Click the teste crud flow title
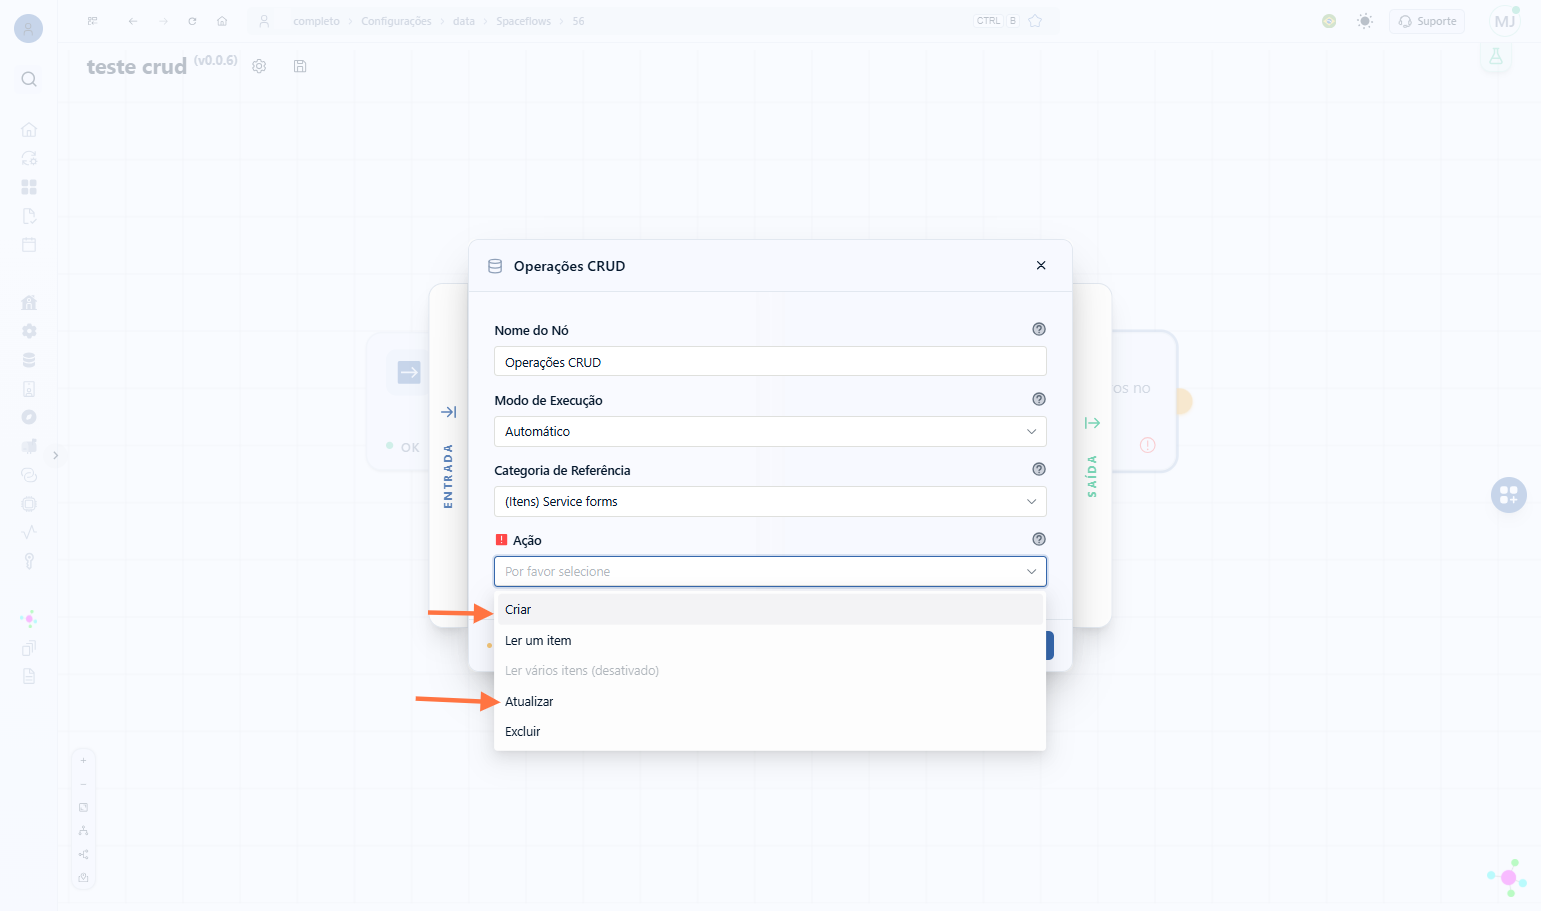Screen dimensions: 1541x911 click(137, 67)
